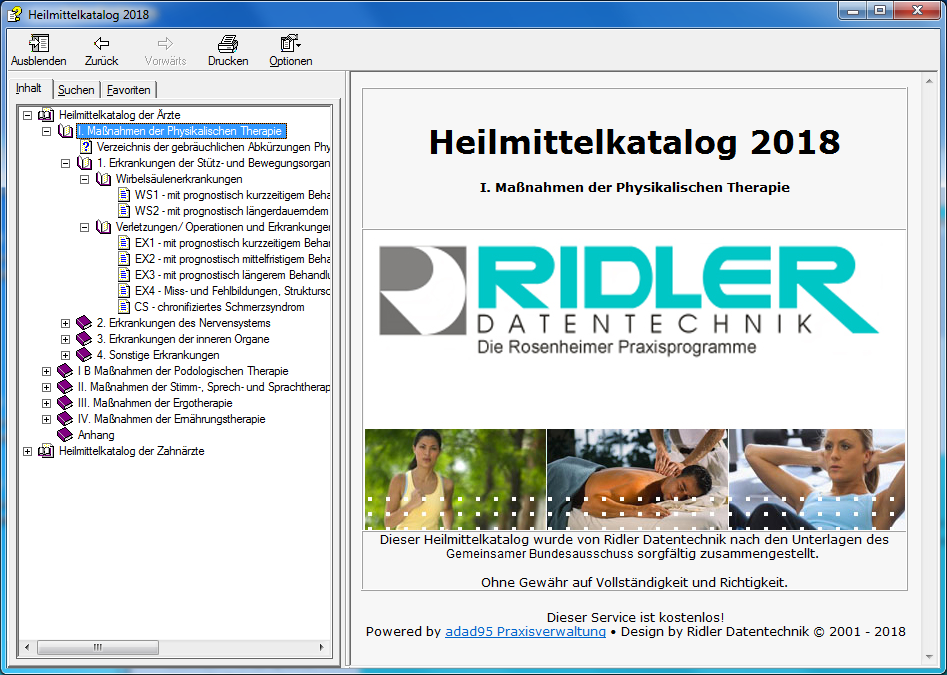
Task: Open EX4 - Miss- und Fehlbildungen text
Action: point(233,291)
